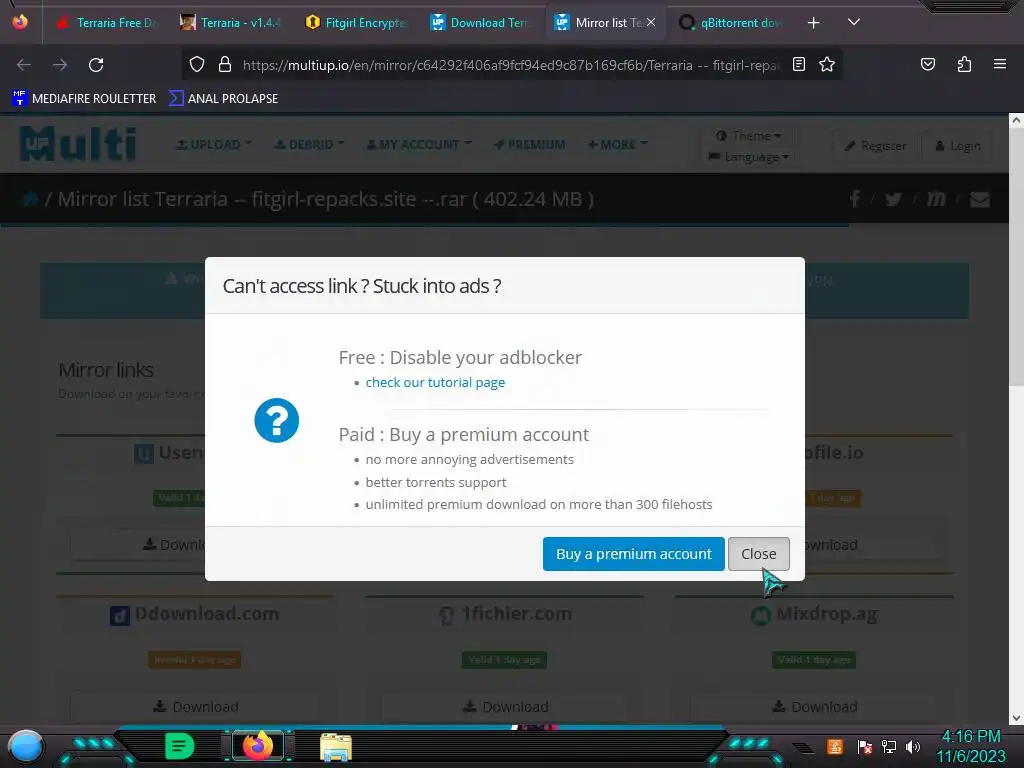This screenshot has height=768, width=1024.
Task: Share on Facebook icon
Action: [854, 199]
